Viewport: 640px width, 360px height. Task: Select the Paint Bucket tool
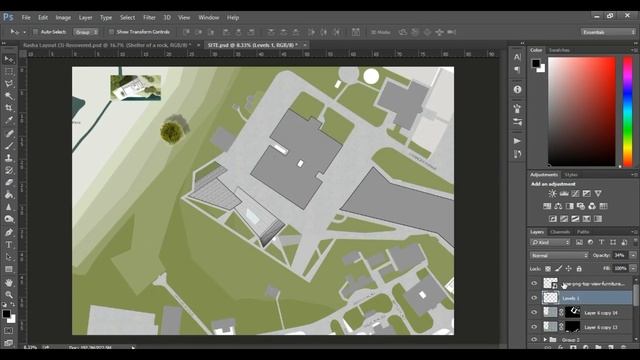[x=9, y=195]
